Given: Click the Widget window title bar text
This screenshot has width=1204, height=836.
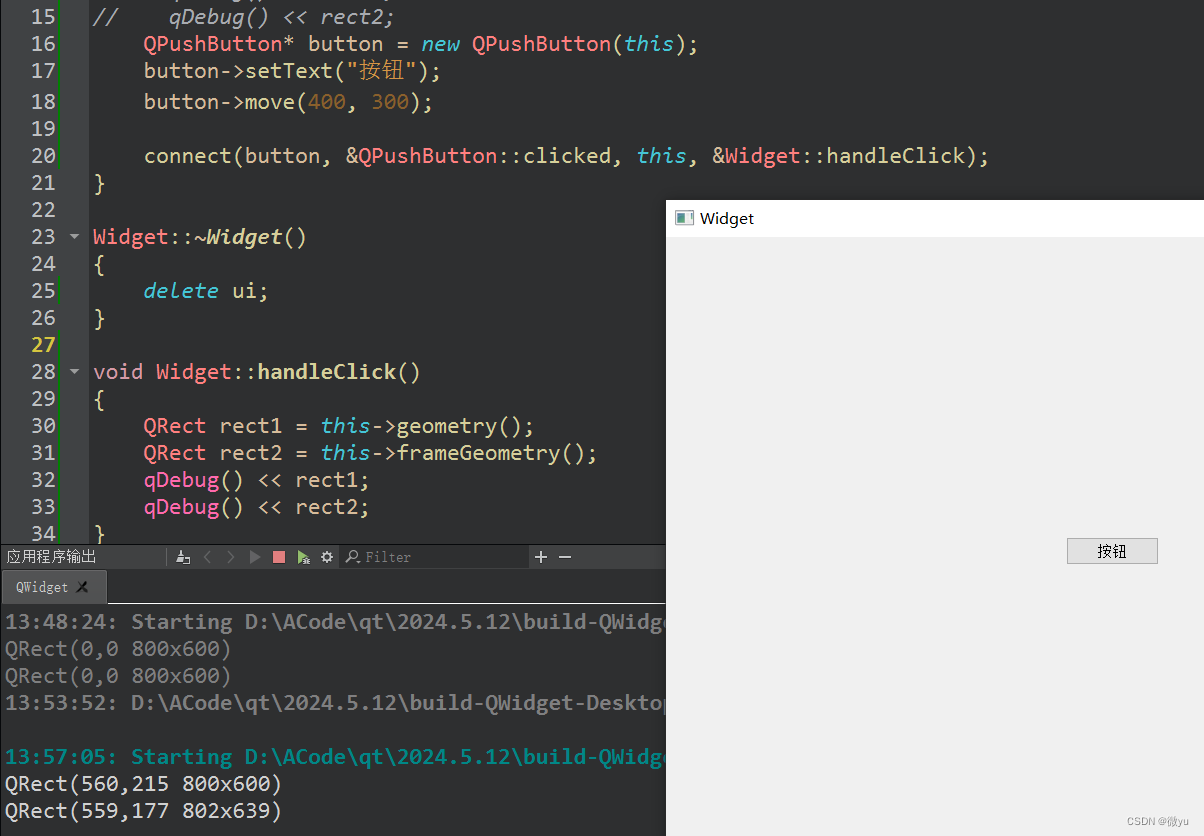Looking at the screenshot, I should click(x=727, y=218).
